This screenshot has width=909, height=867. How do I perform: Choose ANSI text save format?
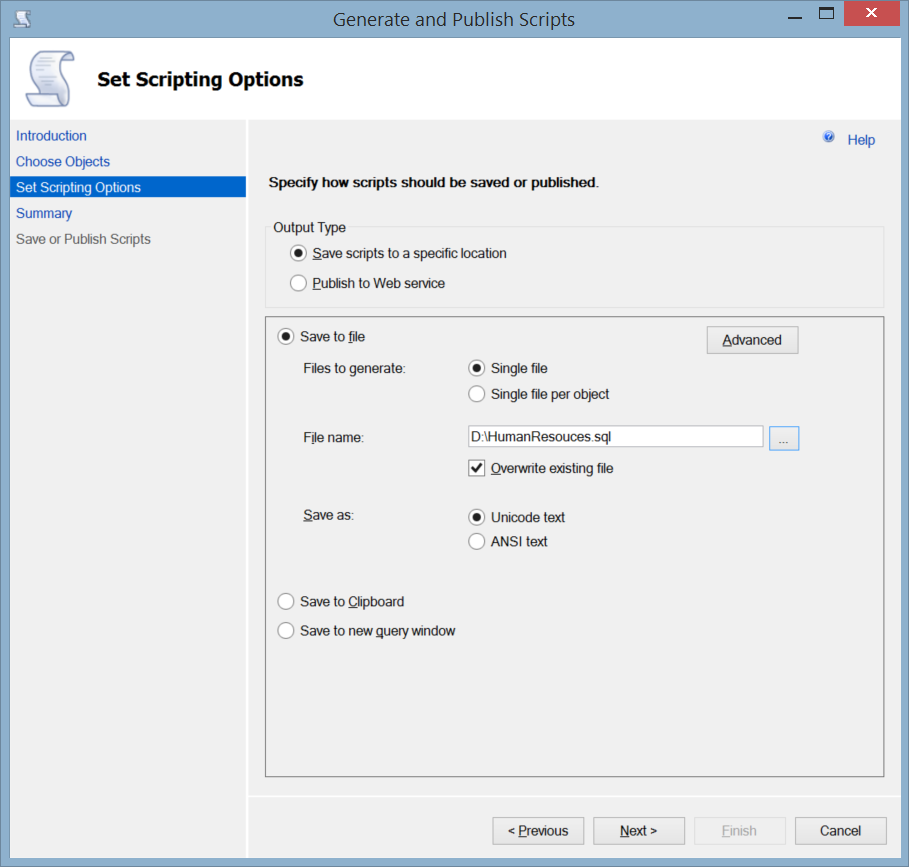[478, 542]
